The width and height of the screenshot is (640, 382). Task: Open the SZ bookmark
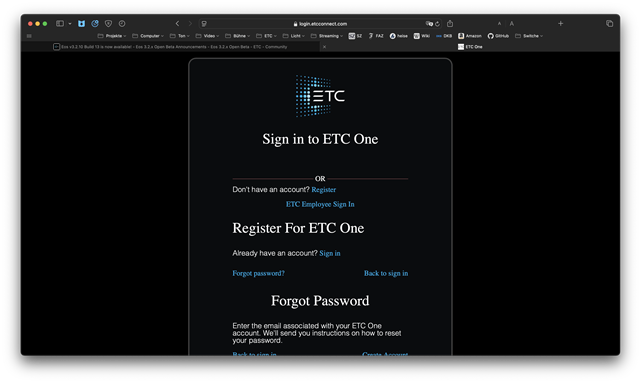coord(355,36)
